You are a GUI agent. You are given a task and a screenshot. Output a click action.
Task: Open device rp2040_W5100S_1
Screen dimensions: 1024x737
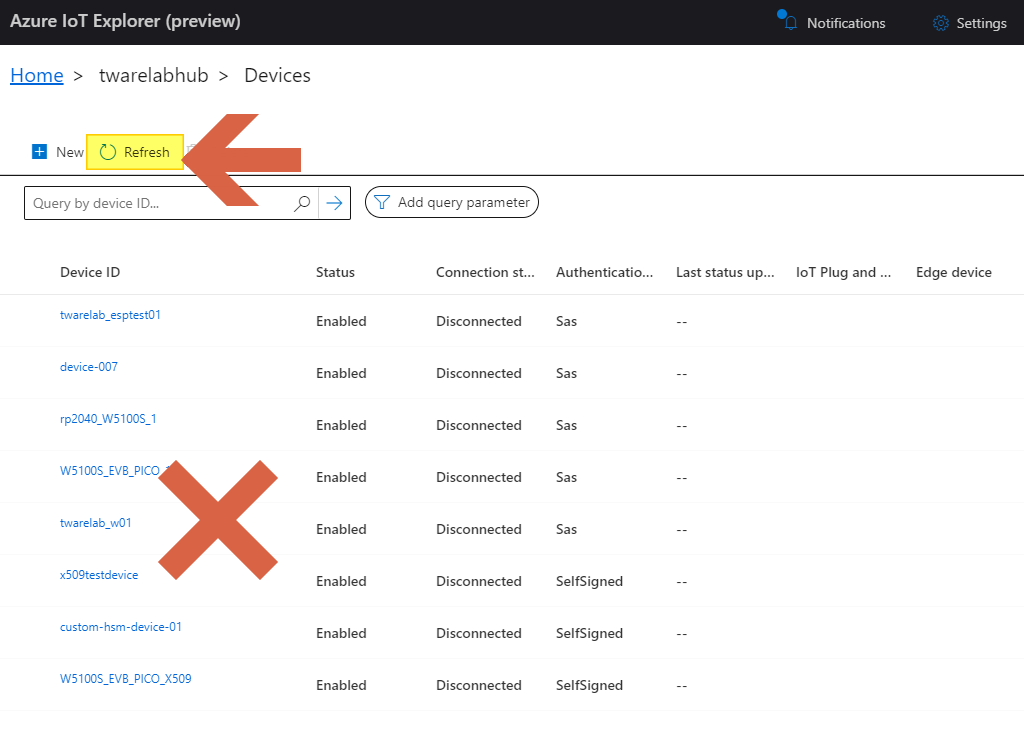(x=108, y=419)
